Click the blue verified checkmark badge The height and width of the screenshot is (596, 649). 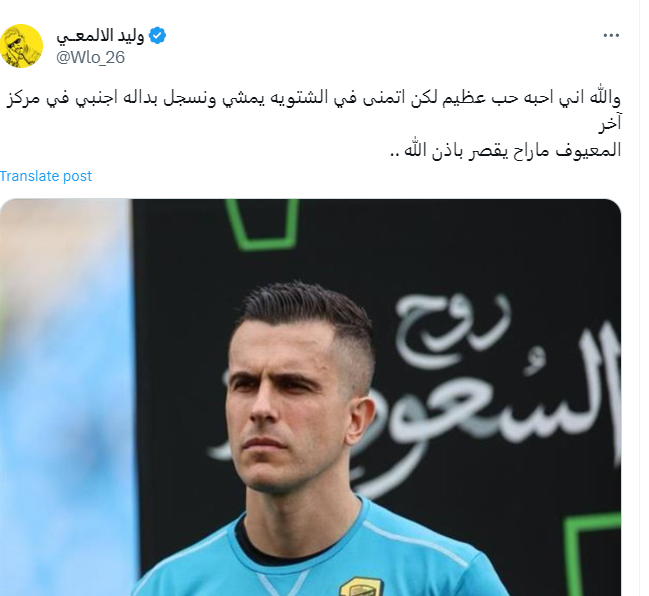click(x=157, y=36)
